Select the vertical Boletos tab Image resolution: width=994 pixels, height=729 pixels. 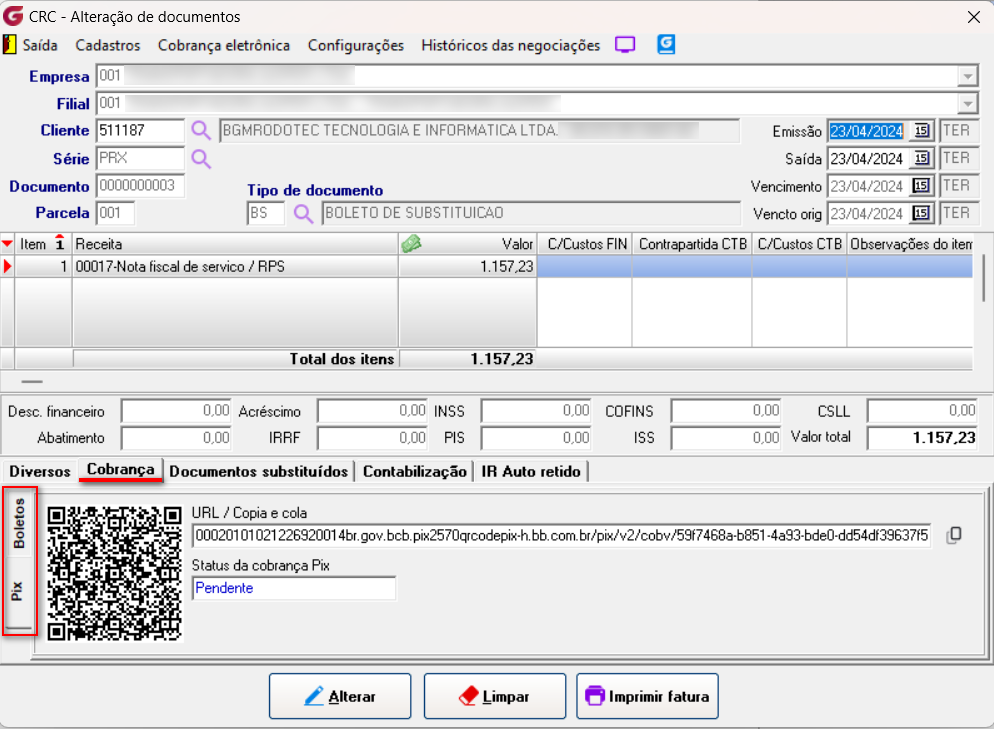pyautogui.click(x=19, y=524)
